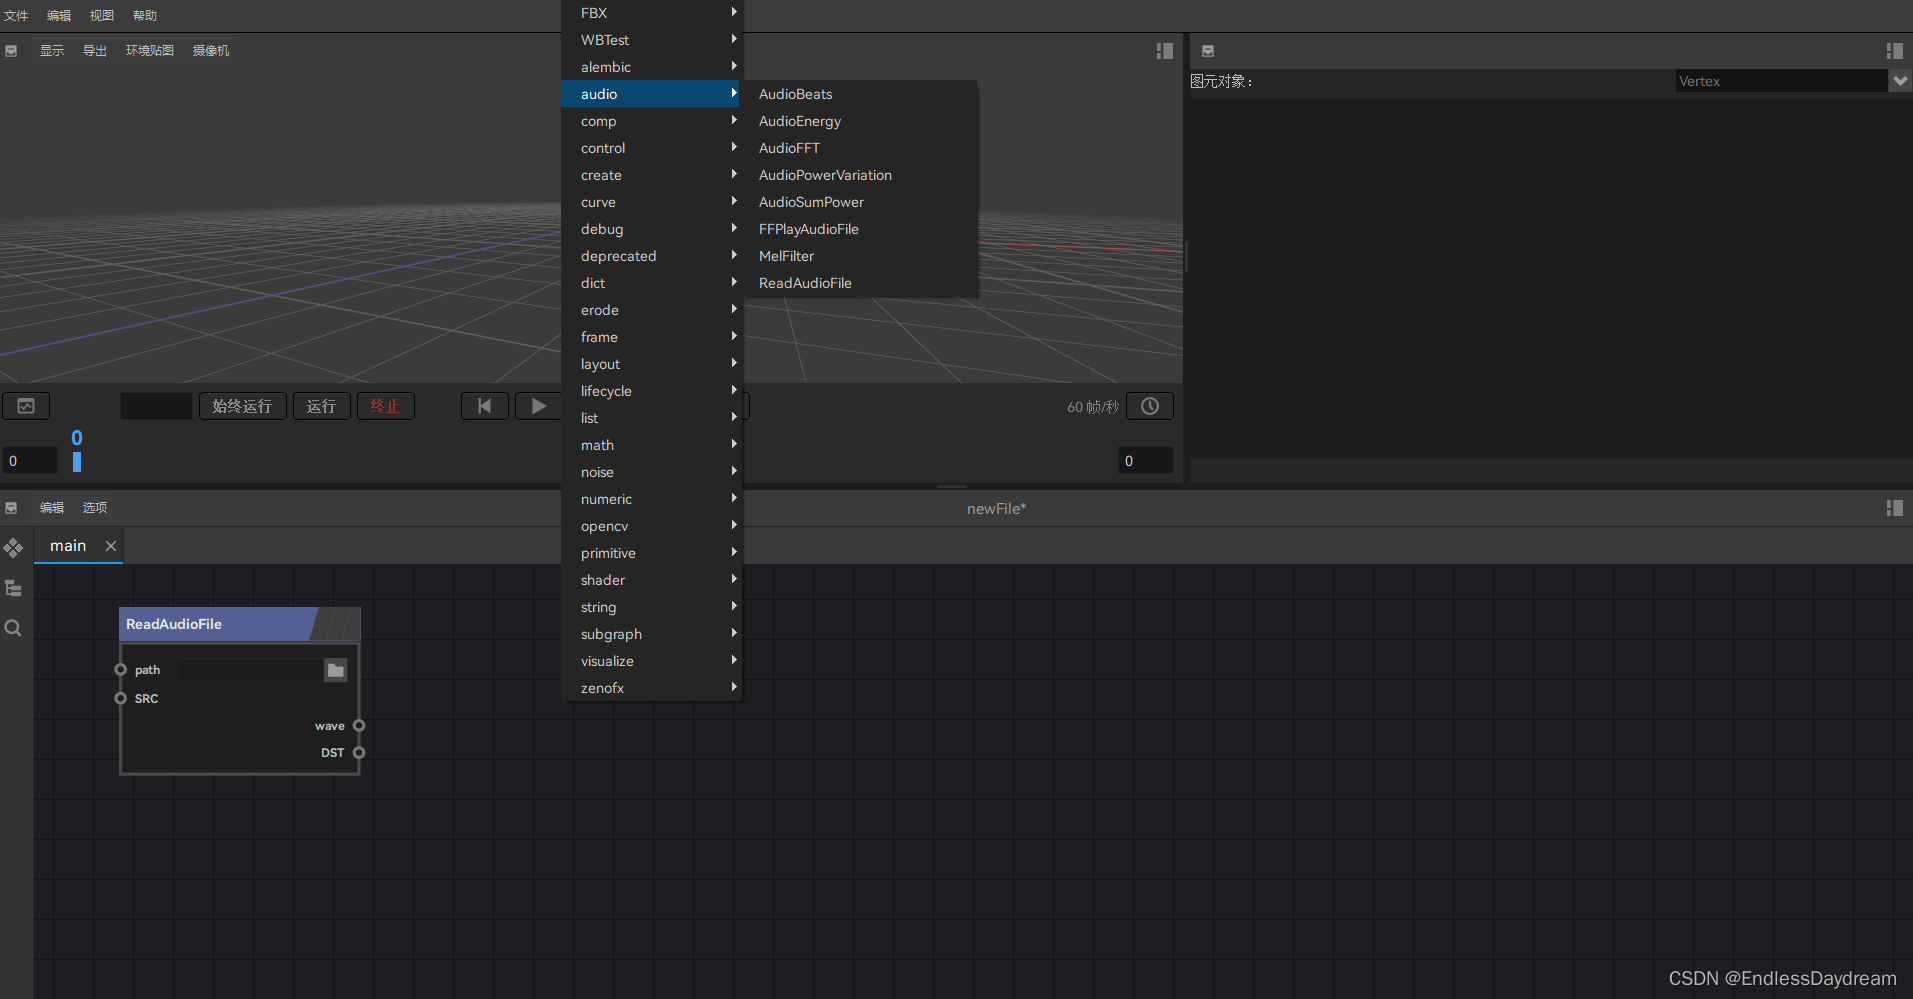1913x999 pixels.
Task: Click the clock icon beside 60帧/秒
Action: coord(1150,405)
